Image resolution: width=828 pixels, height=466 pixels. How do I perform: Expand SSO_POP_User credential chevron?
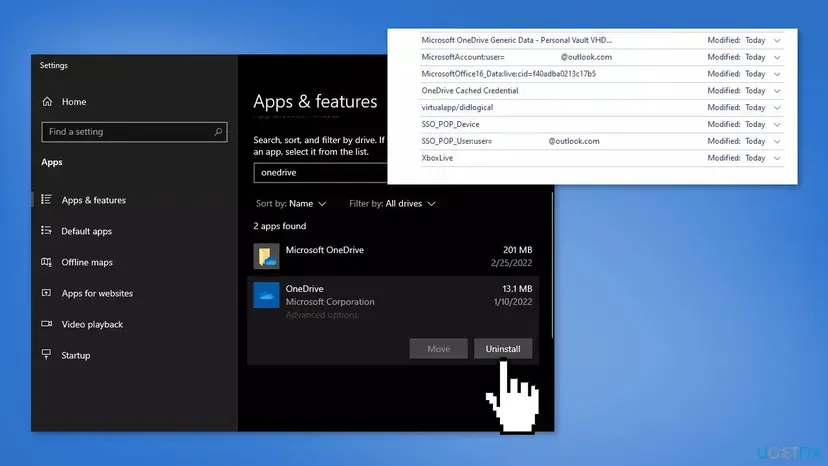pos(777,142)
